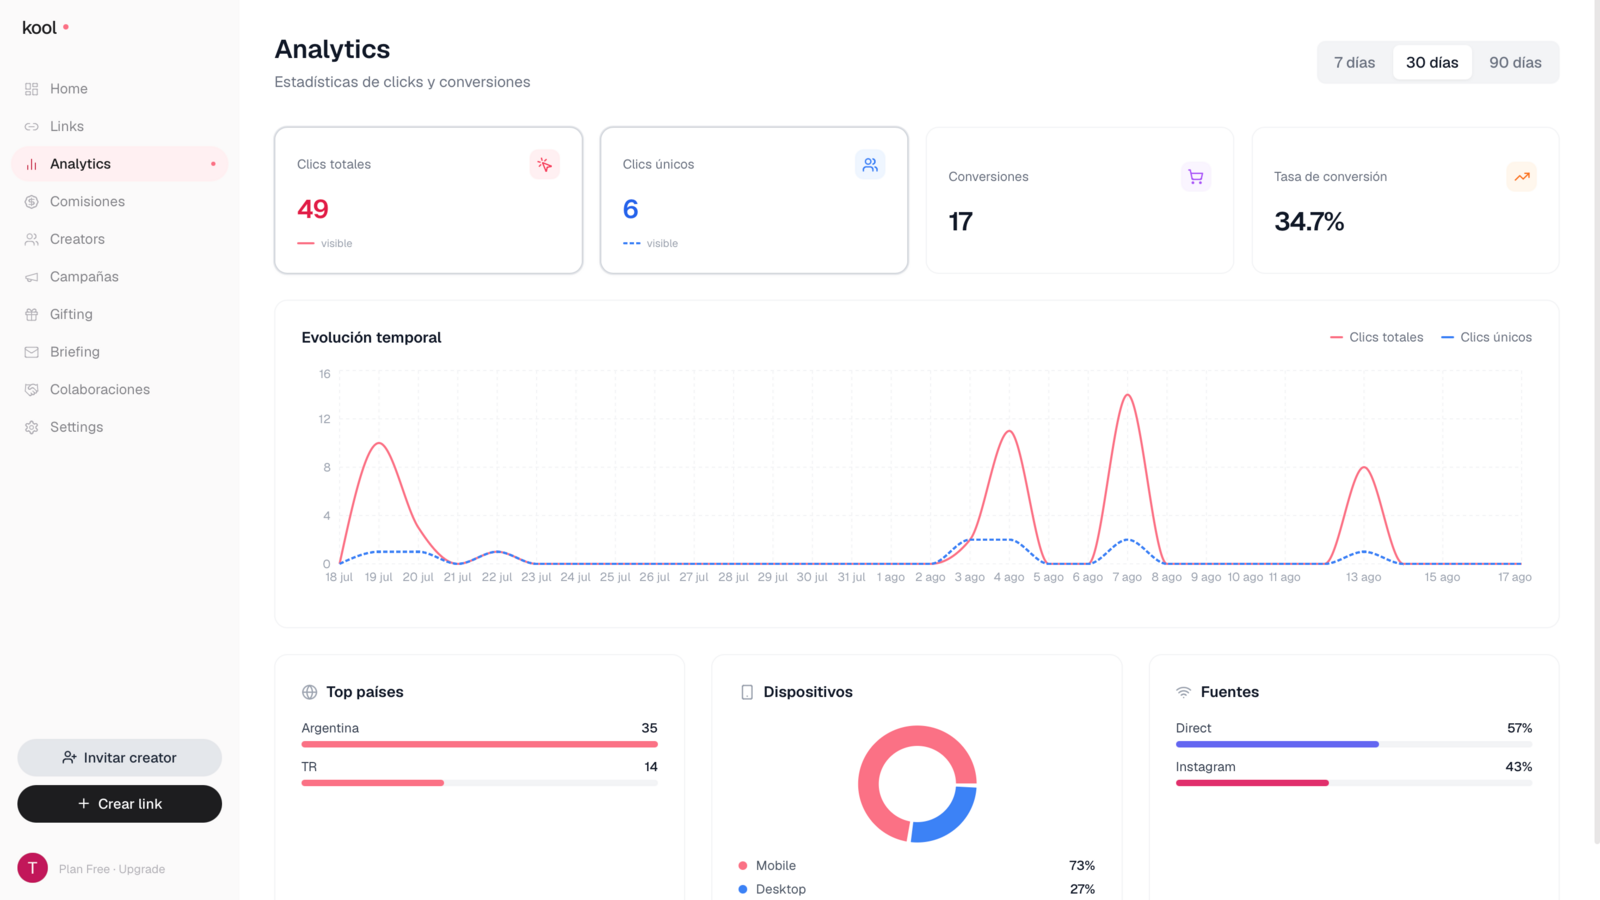
Task: Click the shopping cart icon in Conversiones card
Action: (x=1195, y=177)
